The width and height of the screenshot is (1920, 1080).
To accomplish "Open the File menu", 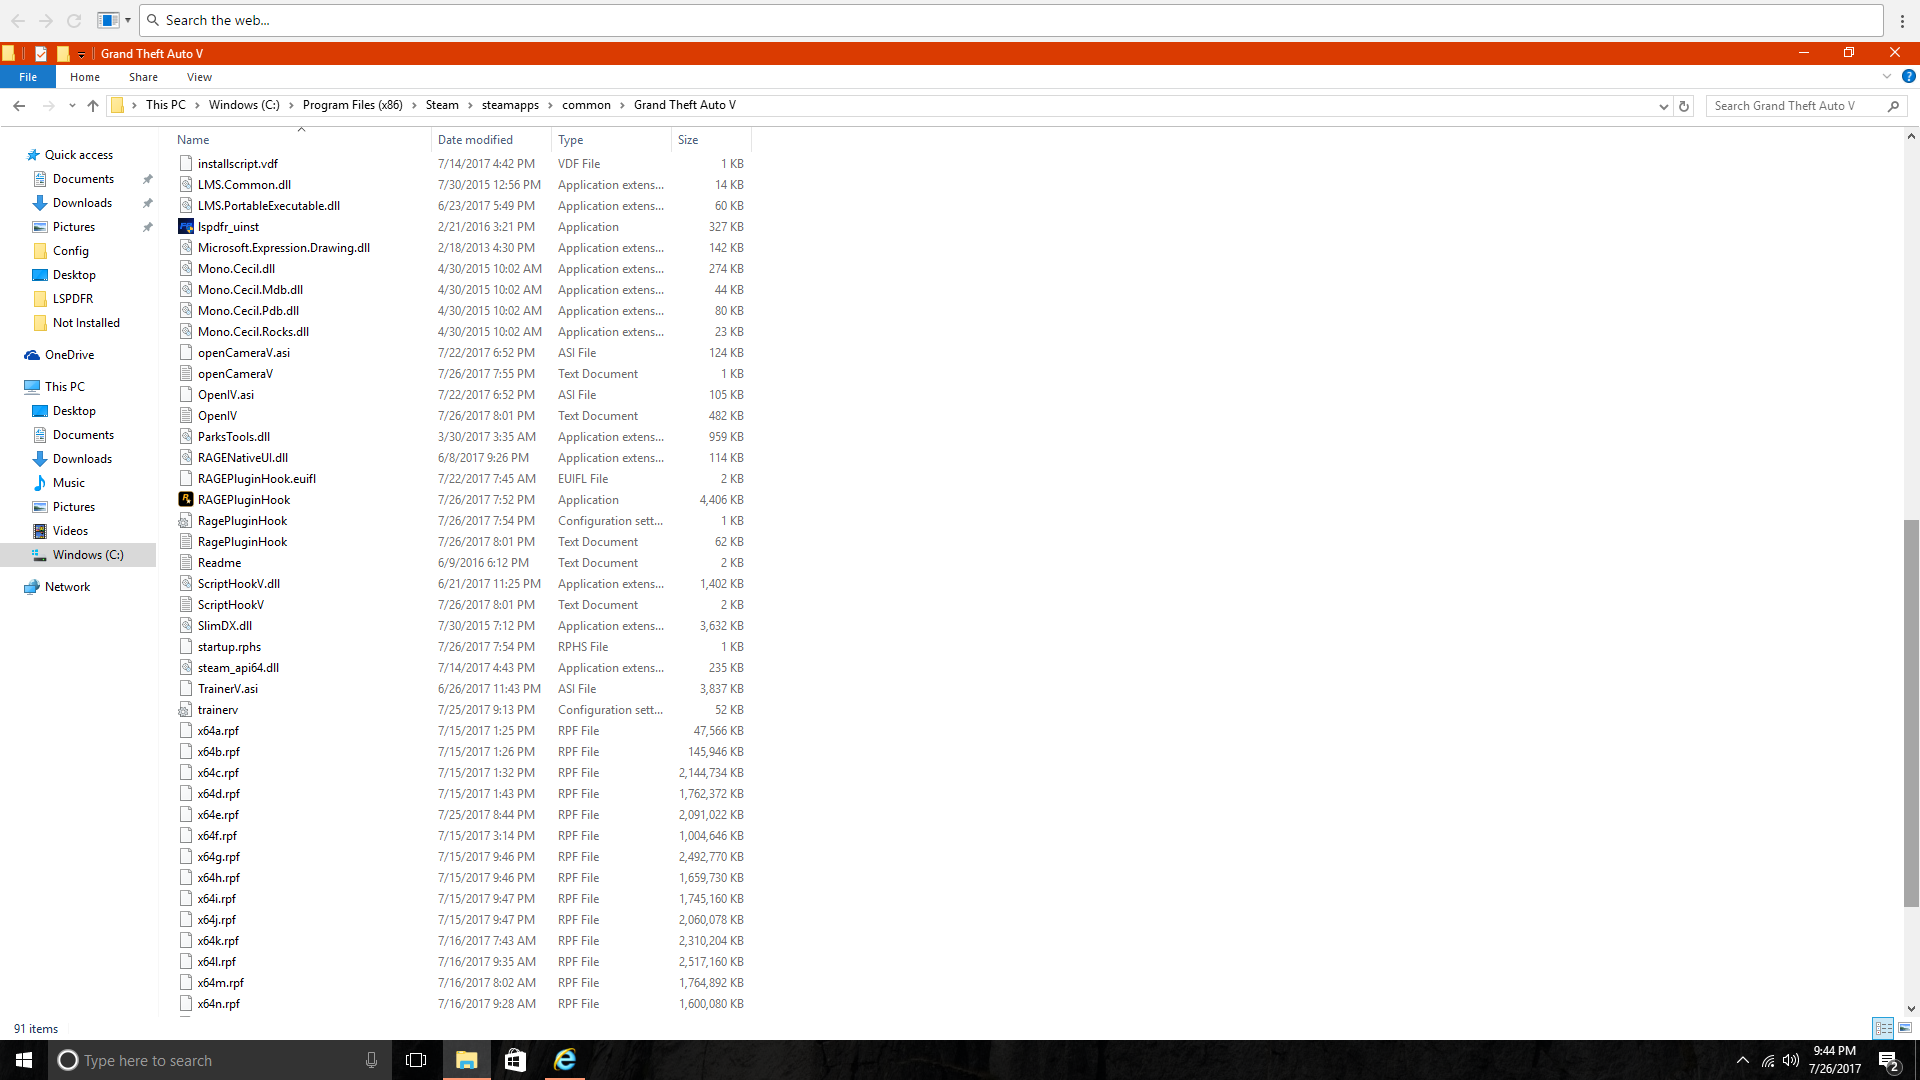I will [x=28, y=77].
